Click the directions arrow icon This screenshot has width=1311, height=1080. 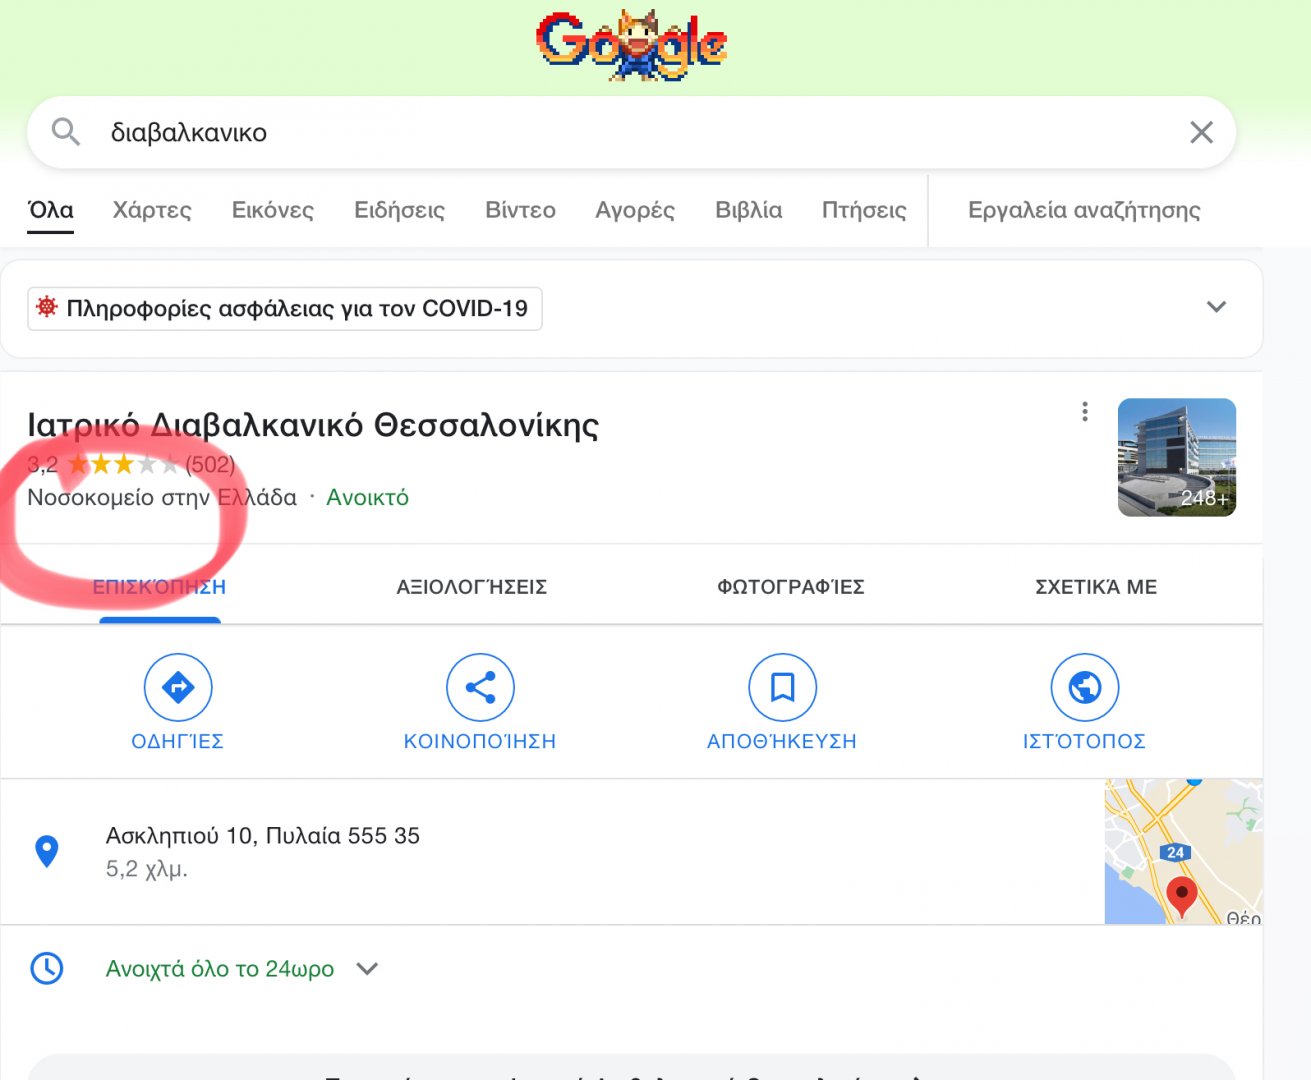tap(178, 687)
